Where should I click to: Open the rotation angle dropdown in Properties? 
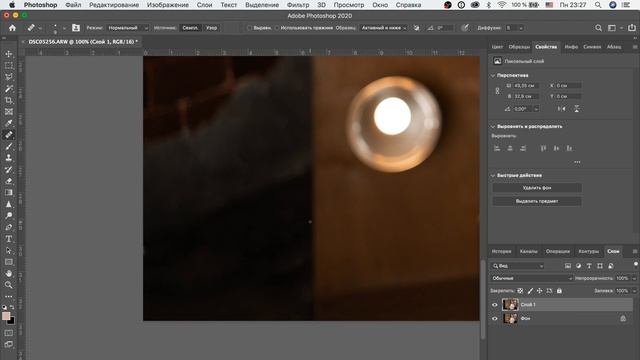tap(536, 109)
